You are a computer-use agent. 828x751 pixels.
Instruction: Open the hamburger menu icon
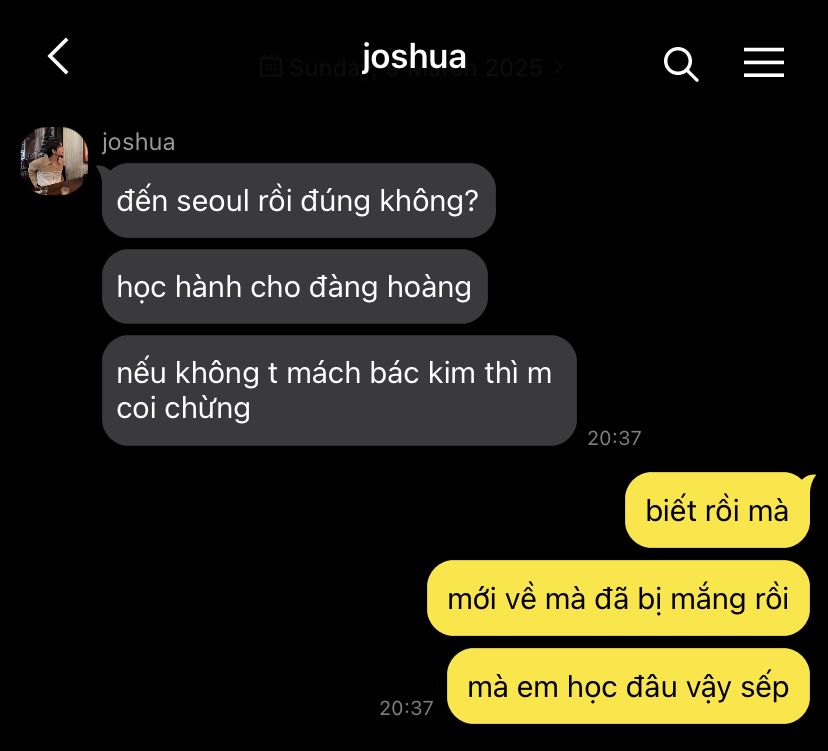point(764,62)
